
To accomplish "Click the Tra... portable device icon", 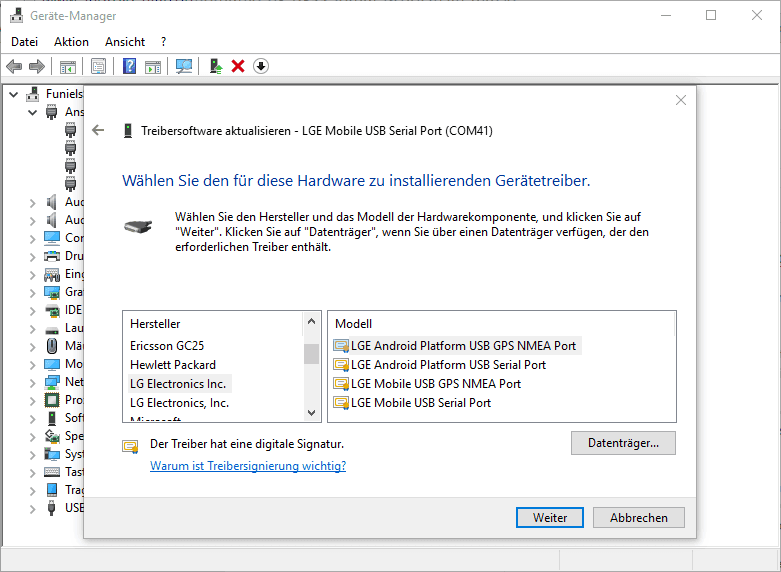I will click(x=52, y=490).
